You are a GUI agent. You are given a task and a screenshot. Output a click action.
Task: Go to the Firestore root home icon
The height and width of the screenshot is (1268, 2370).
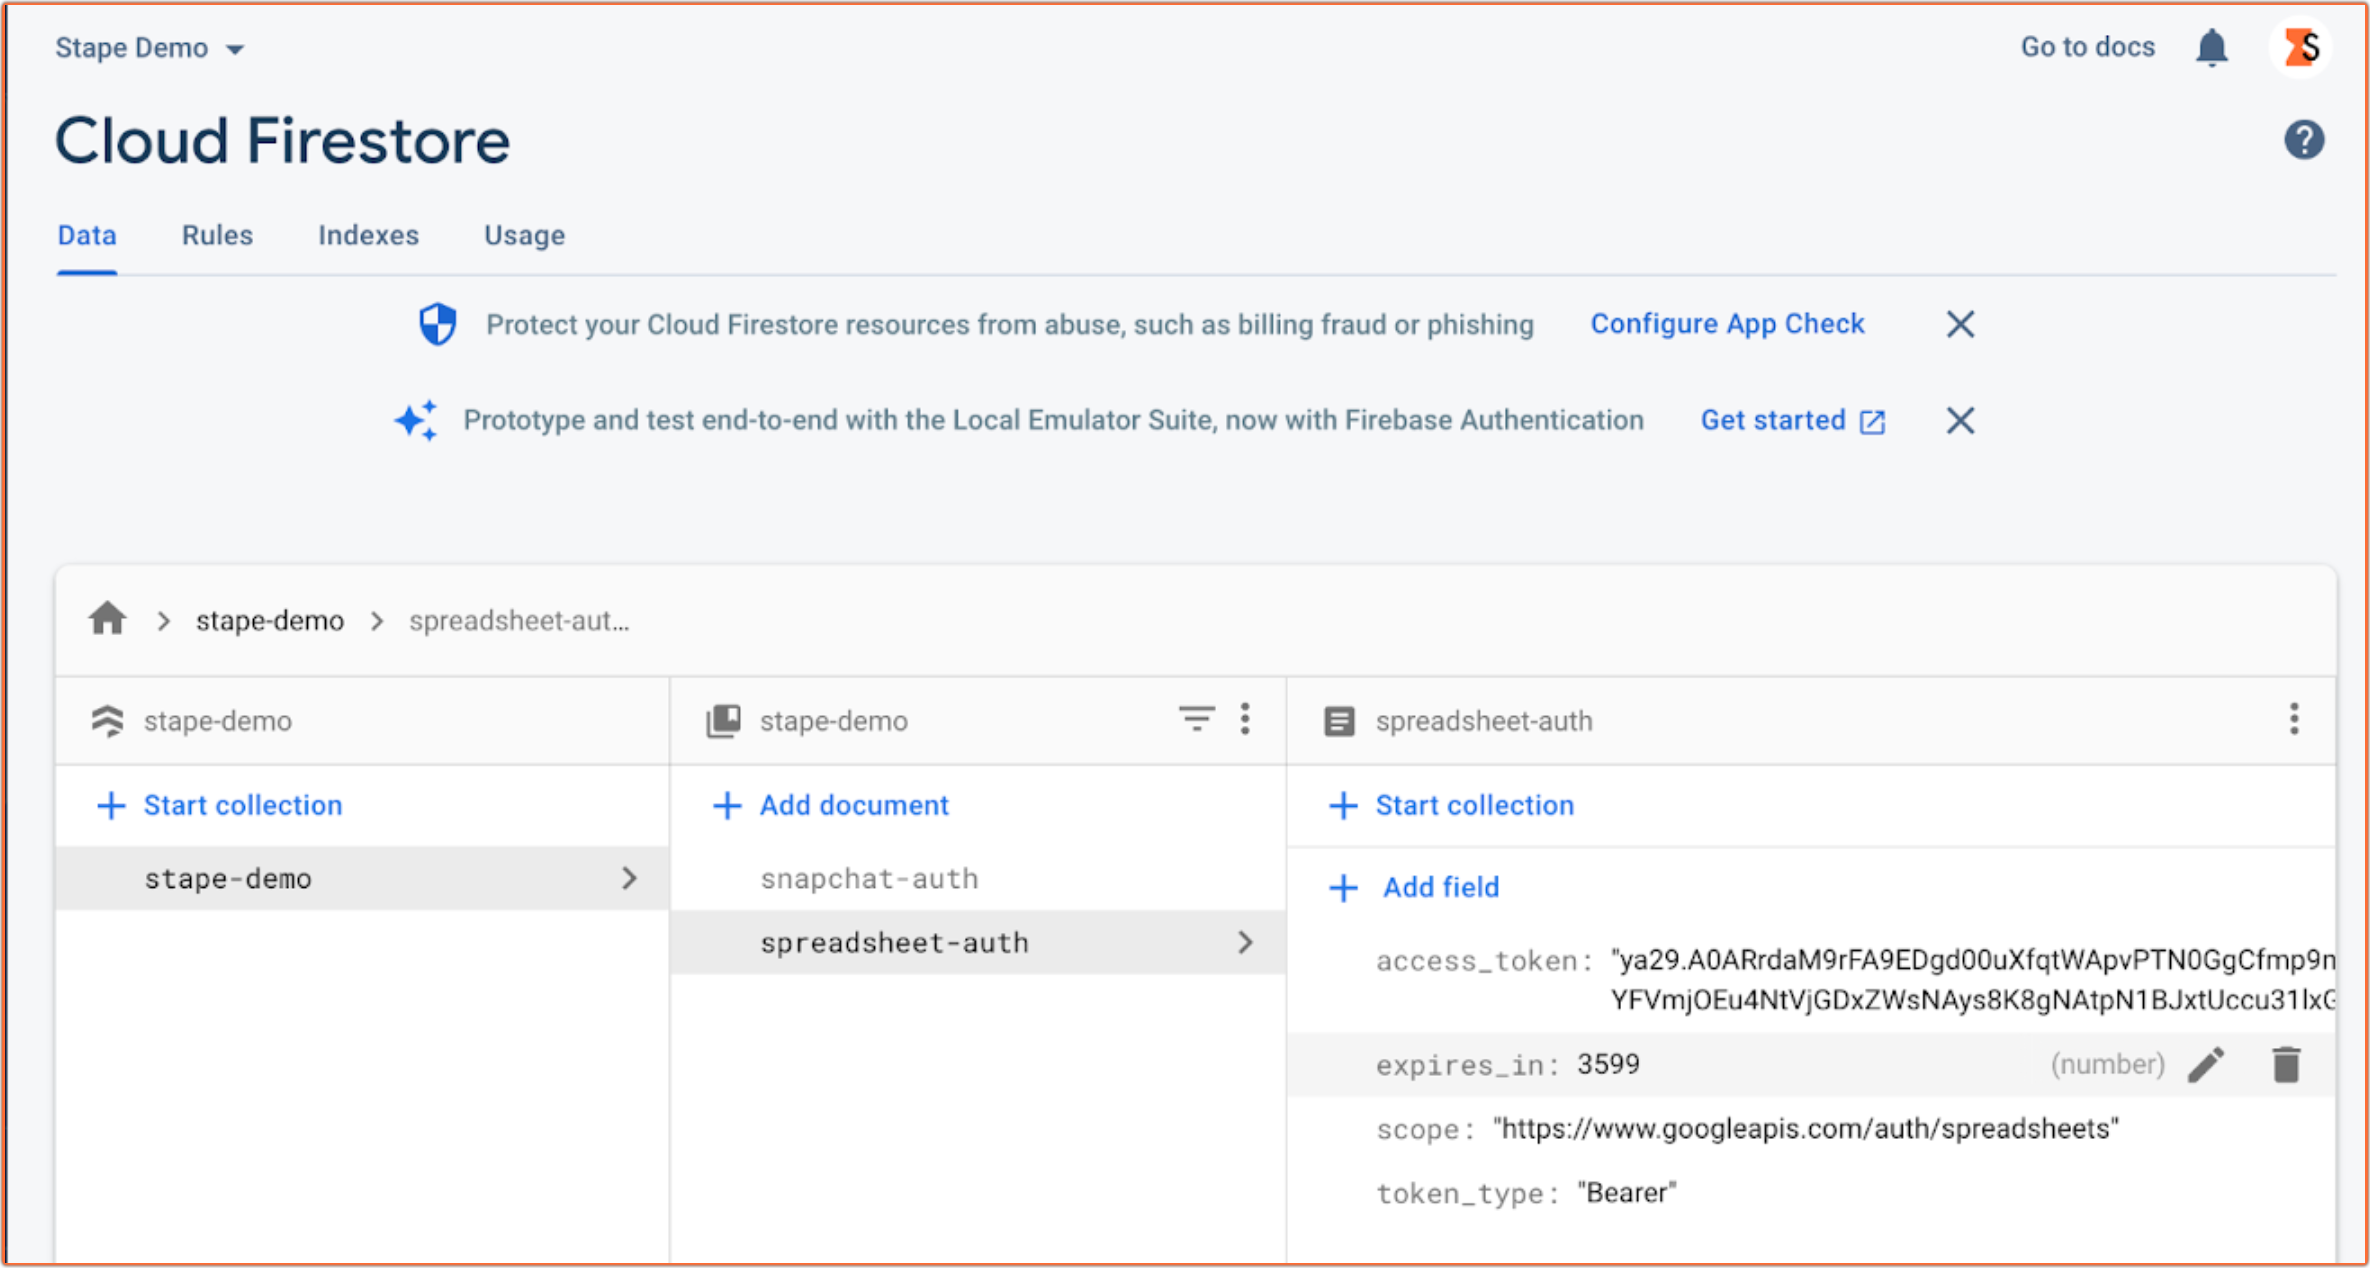107,619
